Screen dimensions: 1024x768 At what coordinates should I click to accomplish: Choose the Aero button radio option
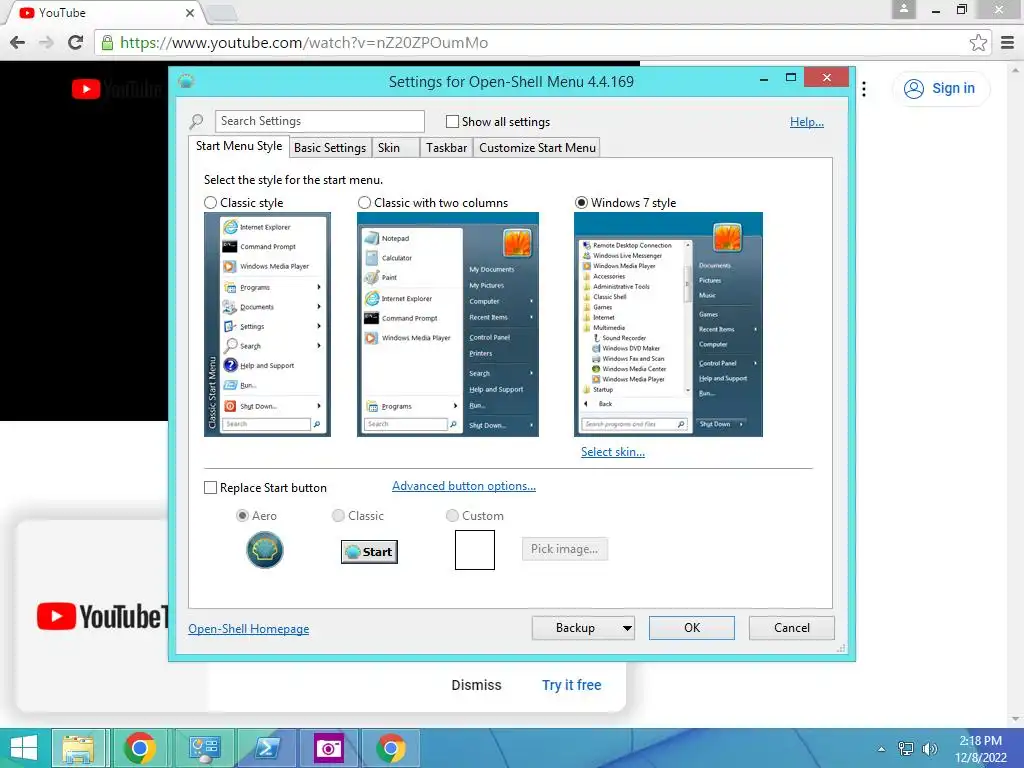(242, 516)
